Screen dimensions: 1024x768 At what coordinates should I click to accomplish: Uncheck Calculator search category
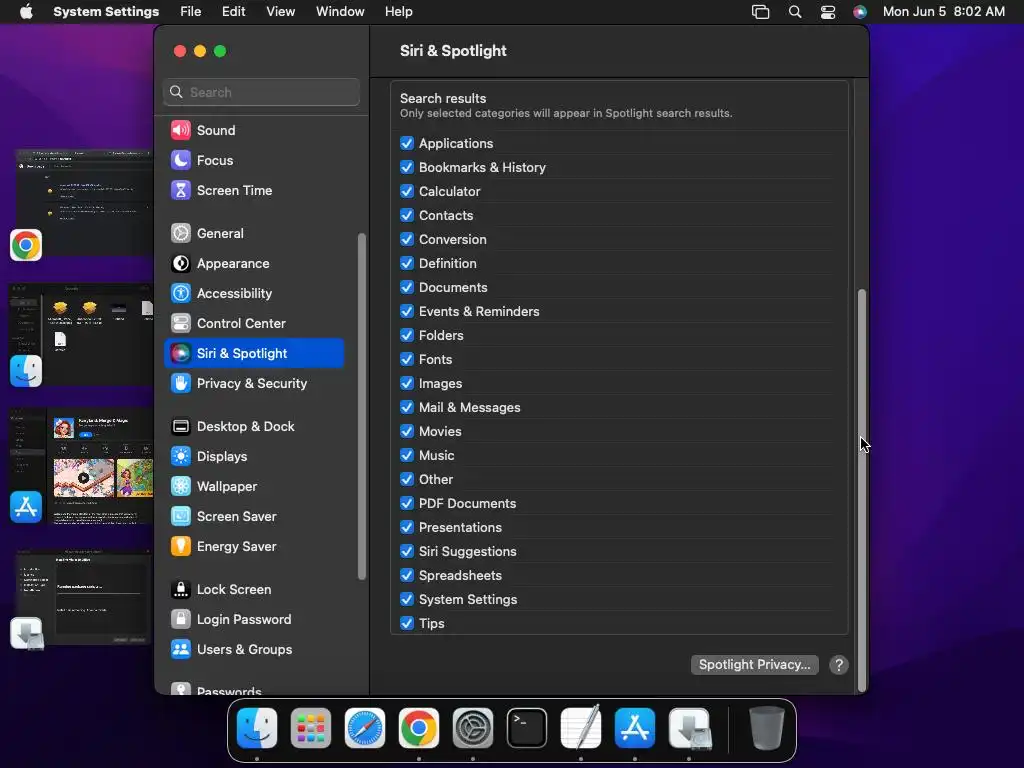click(407, 191)
